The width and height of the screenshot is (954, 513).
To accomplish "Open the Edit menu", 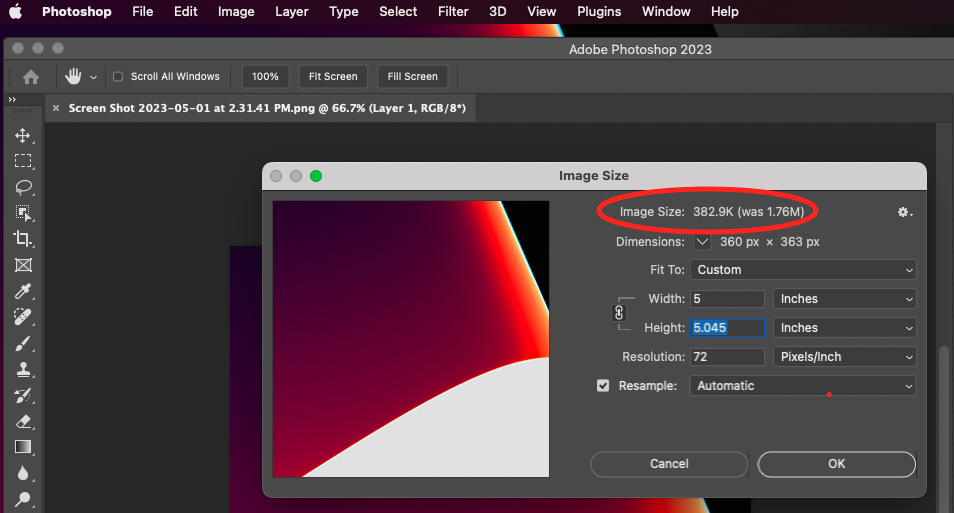I will click(x=186, y=12).
